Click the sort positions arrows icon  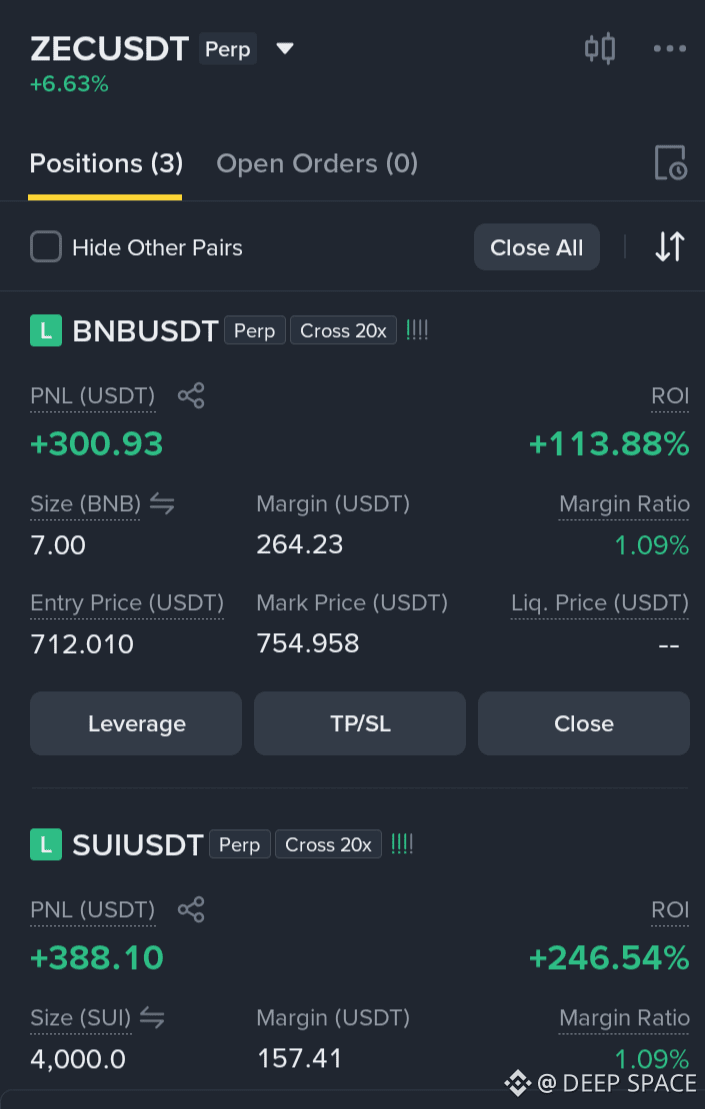point(669,247)
